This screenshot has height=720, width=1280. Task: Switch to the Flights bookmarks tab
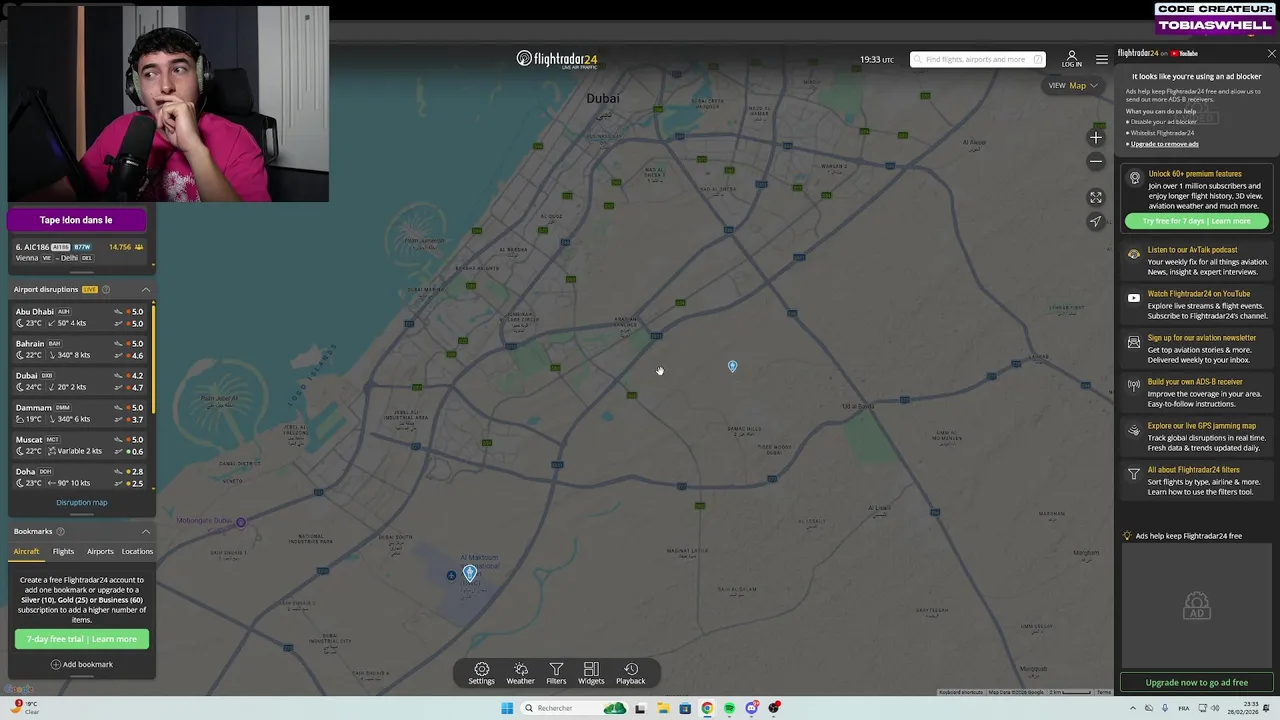pos(63,551)
